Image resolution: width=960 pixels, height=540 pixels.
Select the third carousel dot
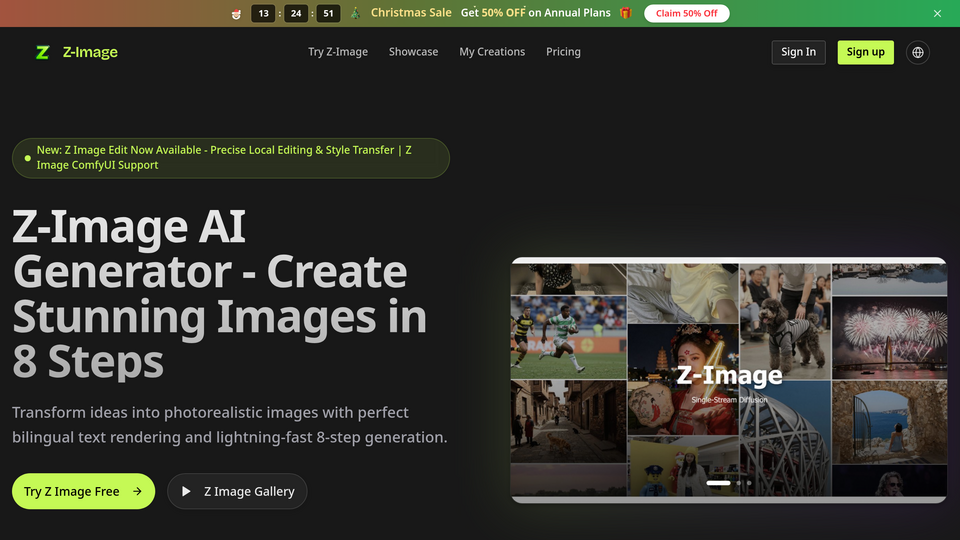coord(749,483)
